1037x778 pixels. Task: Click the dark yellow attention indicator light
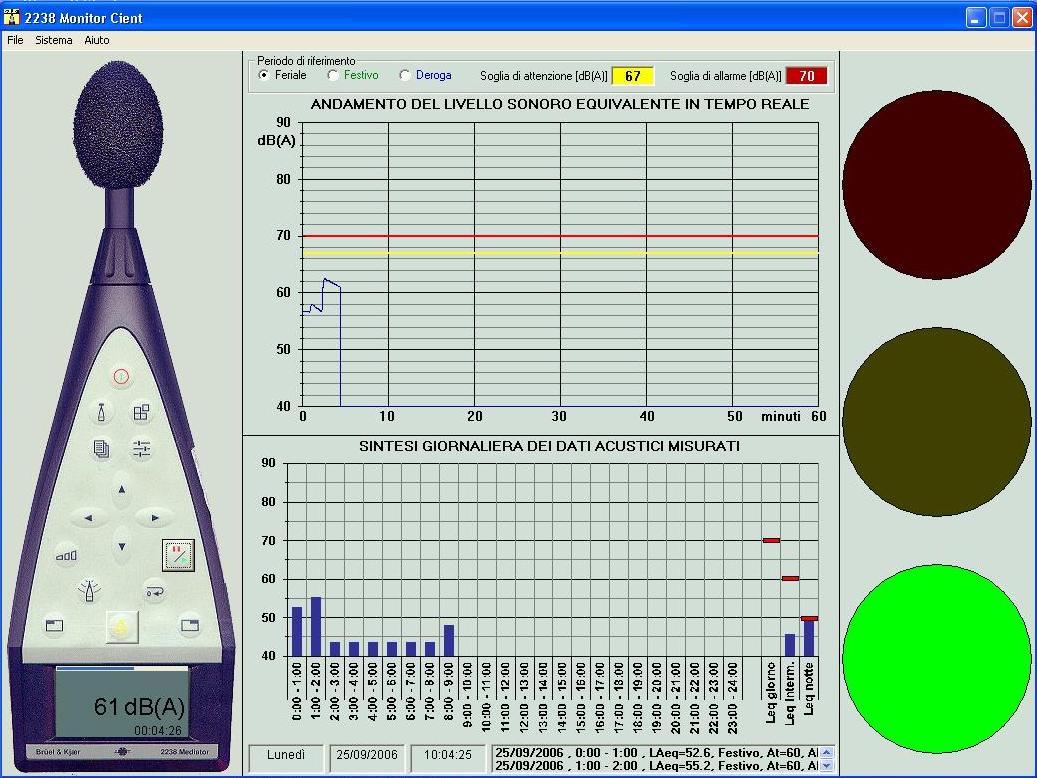click(936, 421)
